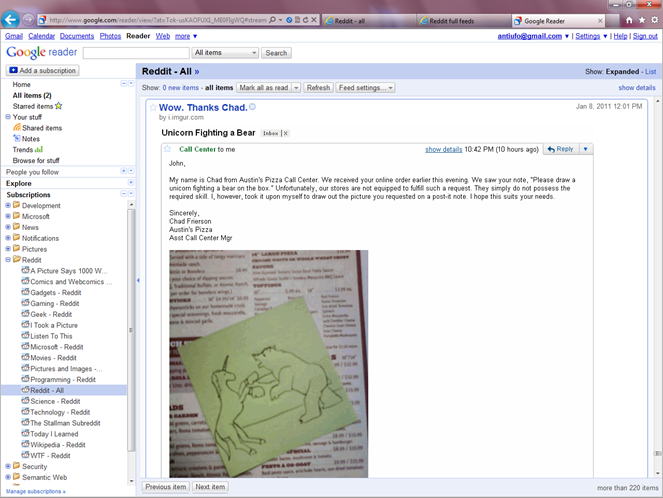
Task: Click the Geek - Reddit feed icon
Action: pyautogui.click(x=25, y=314)
